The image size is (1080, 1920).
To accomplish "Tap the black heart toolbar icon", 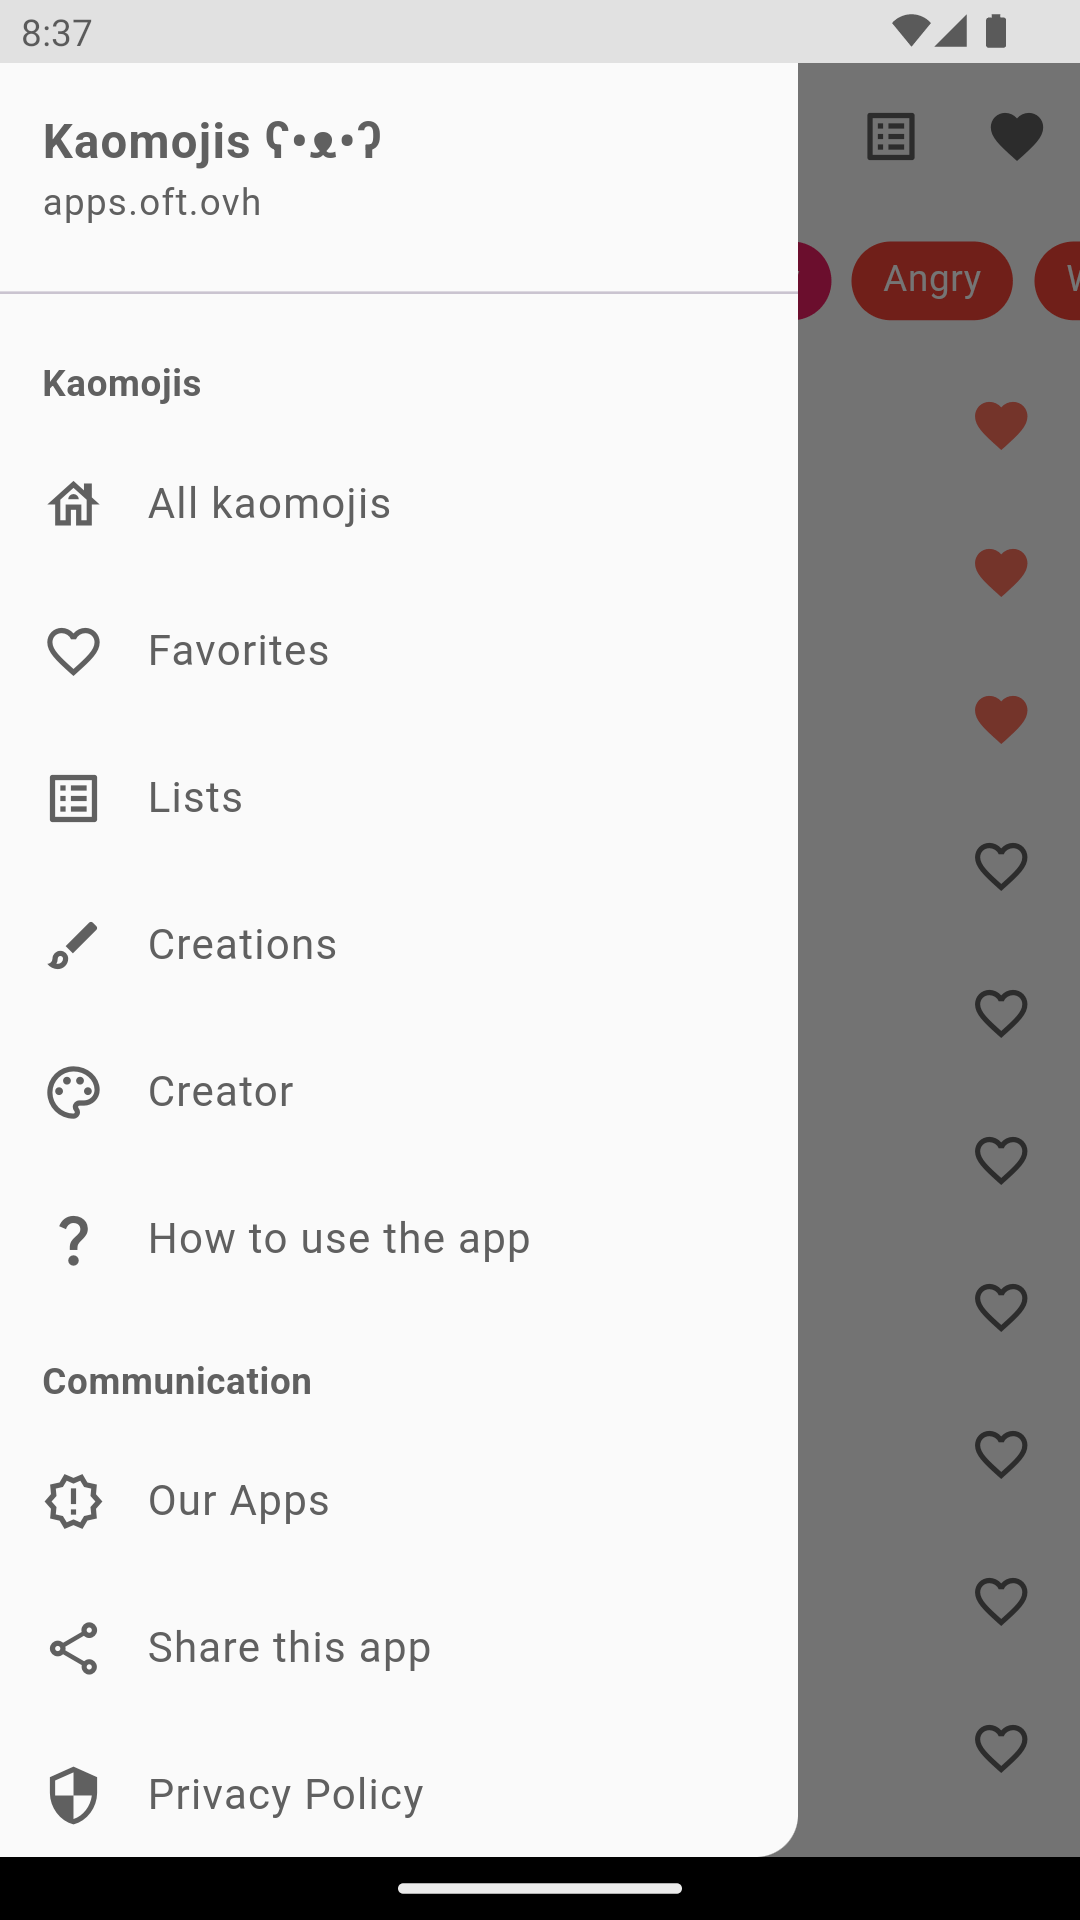I will tap(1017, 137).
